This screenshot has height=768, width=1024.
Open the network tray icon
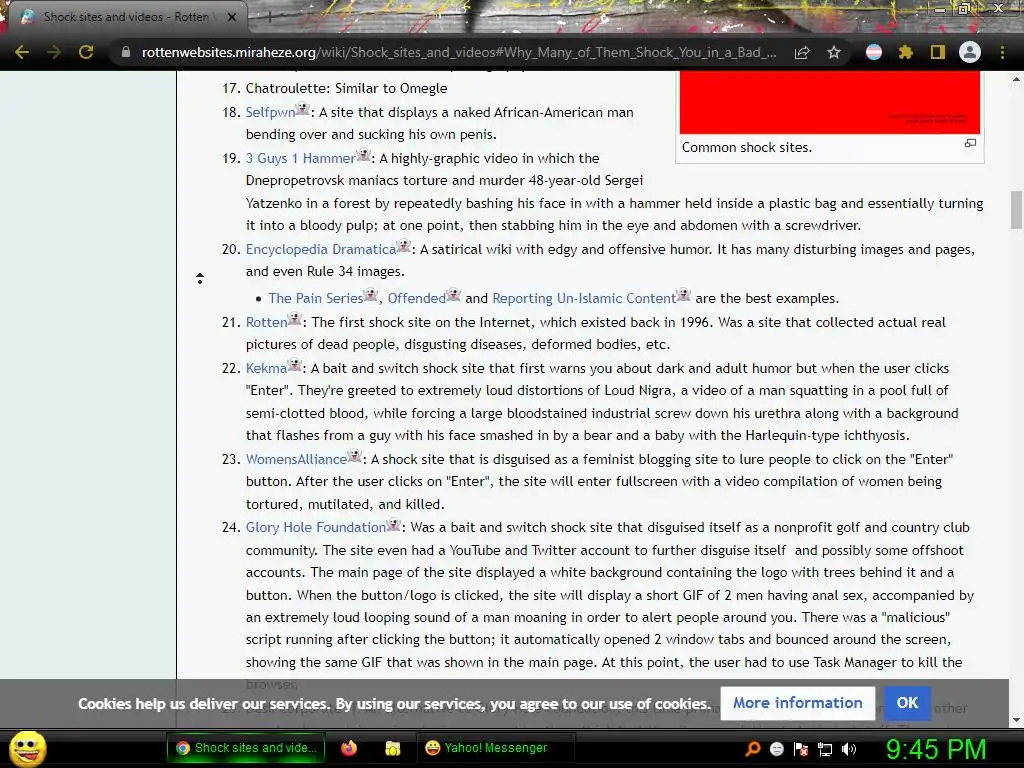tap(825, 748)
